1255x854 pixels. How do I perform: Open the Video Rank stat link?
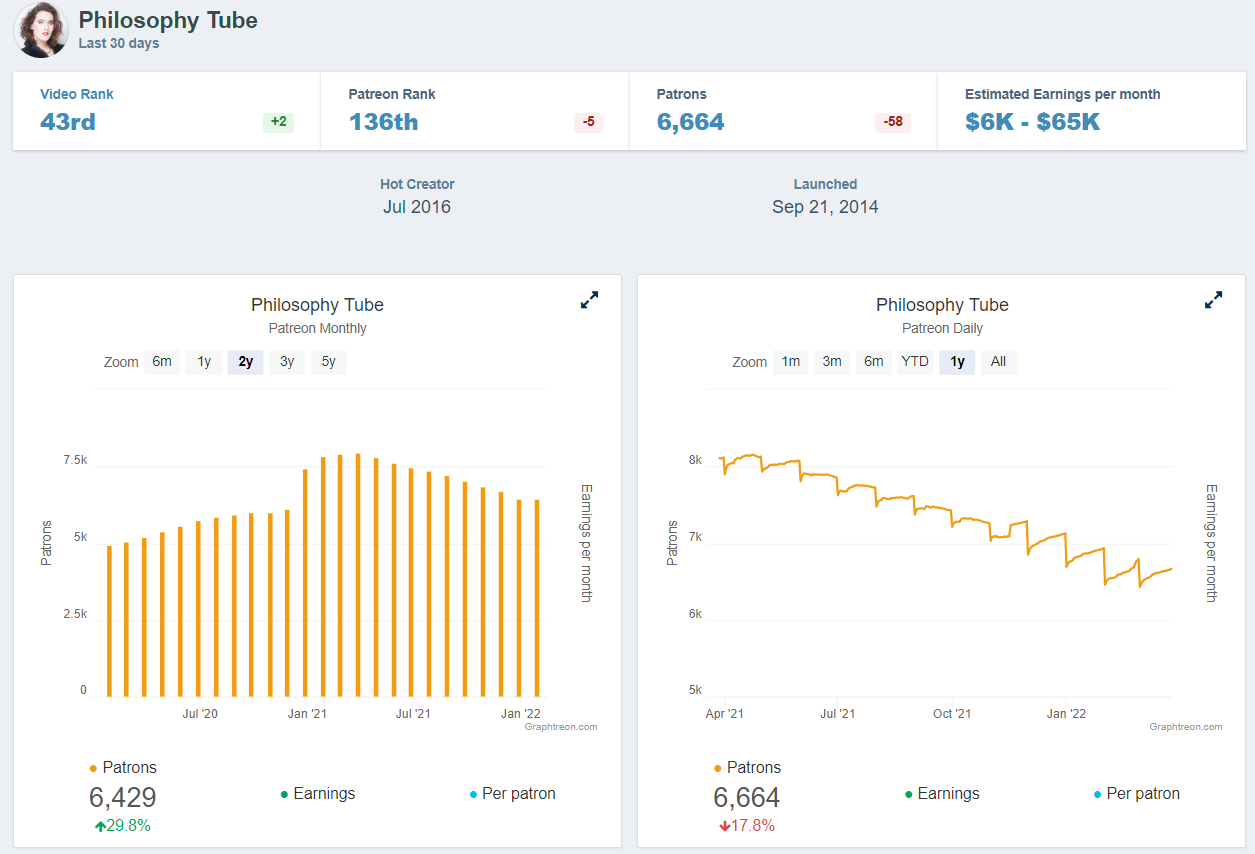tap(77, 94)
